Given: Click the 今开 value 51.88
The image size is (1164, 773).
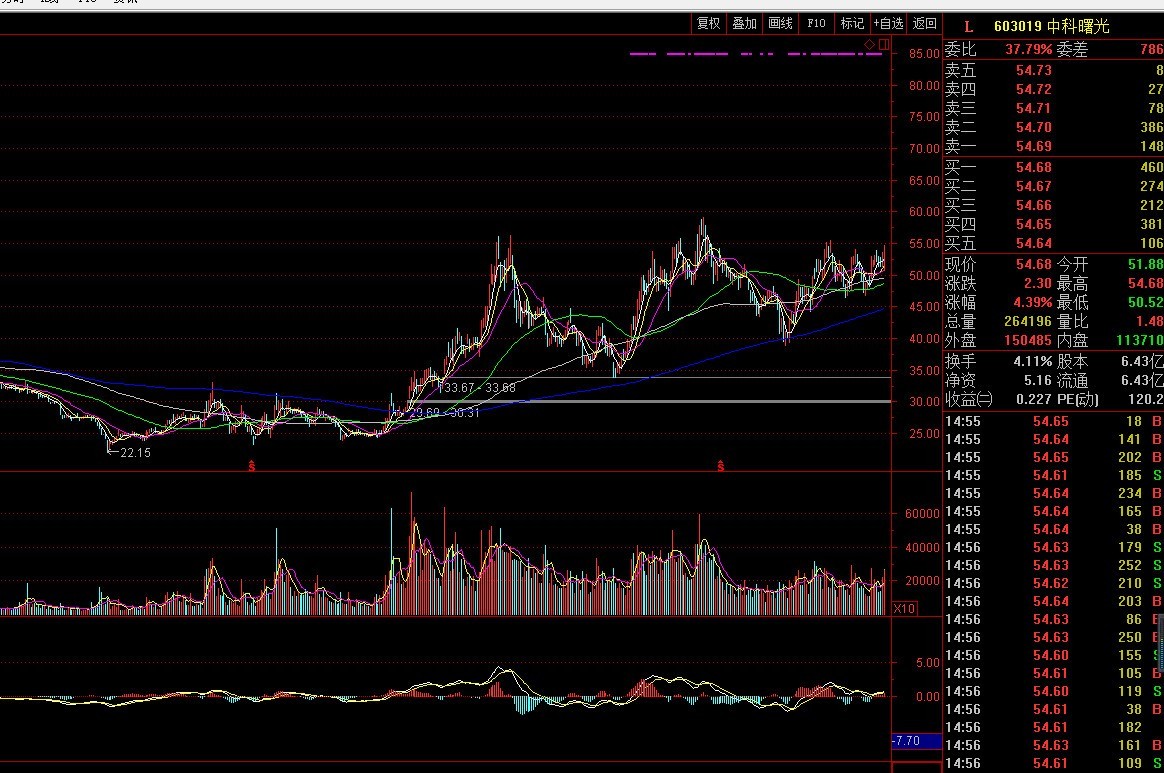Looking at the screenshot, I should click(x=1145, y=264).
